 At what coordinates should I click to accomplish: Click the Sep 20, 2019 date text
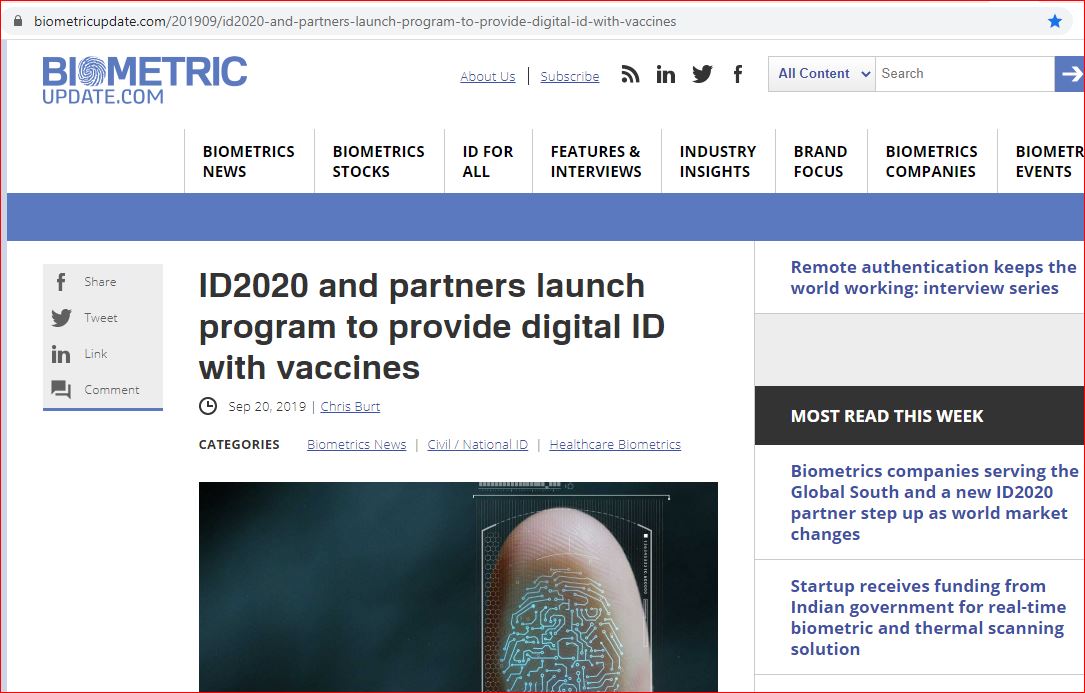(x=267, y=406)
